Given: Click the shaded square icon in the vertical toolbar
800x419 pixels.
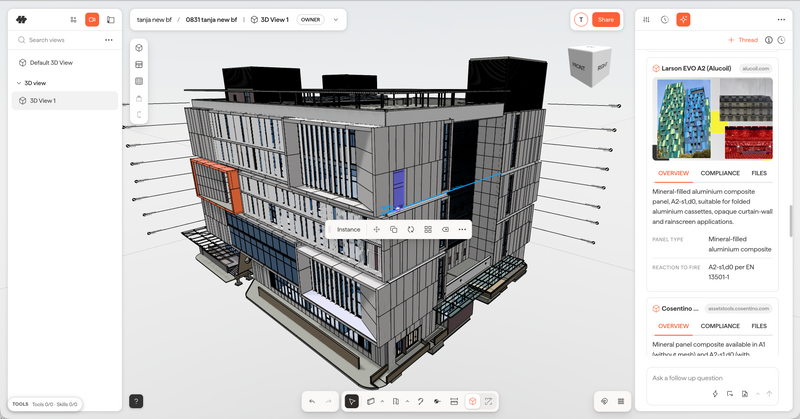Looking at the screenshot, I should (139, 81).
